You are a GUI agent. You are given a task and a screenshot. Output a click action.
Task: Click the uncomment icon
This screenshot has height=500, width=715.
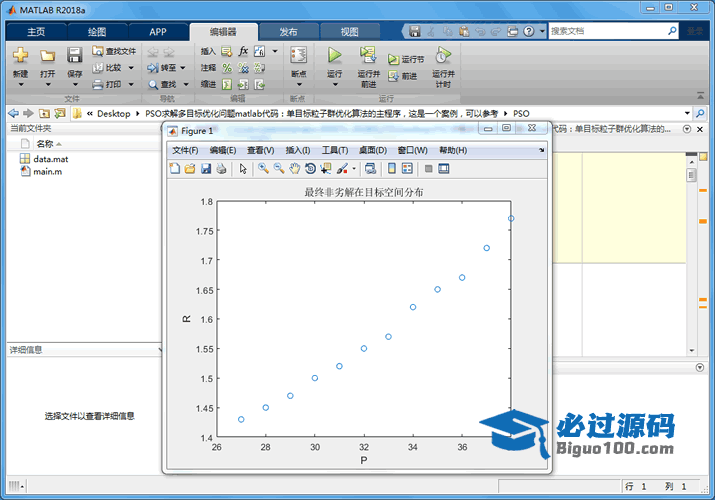click(244, 68)
